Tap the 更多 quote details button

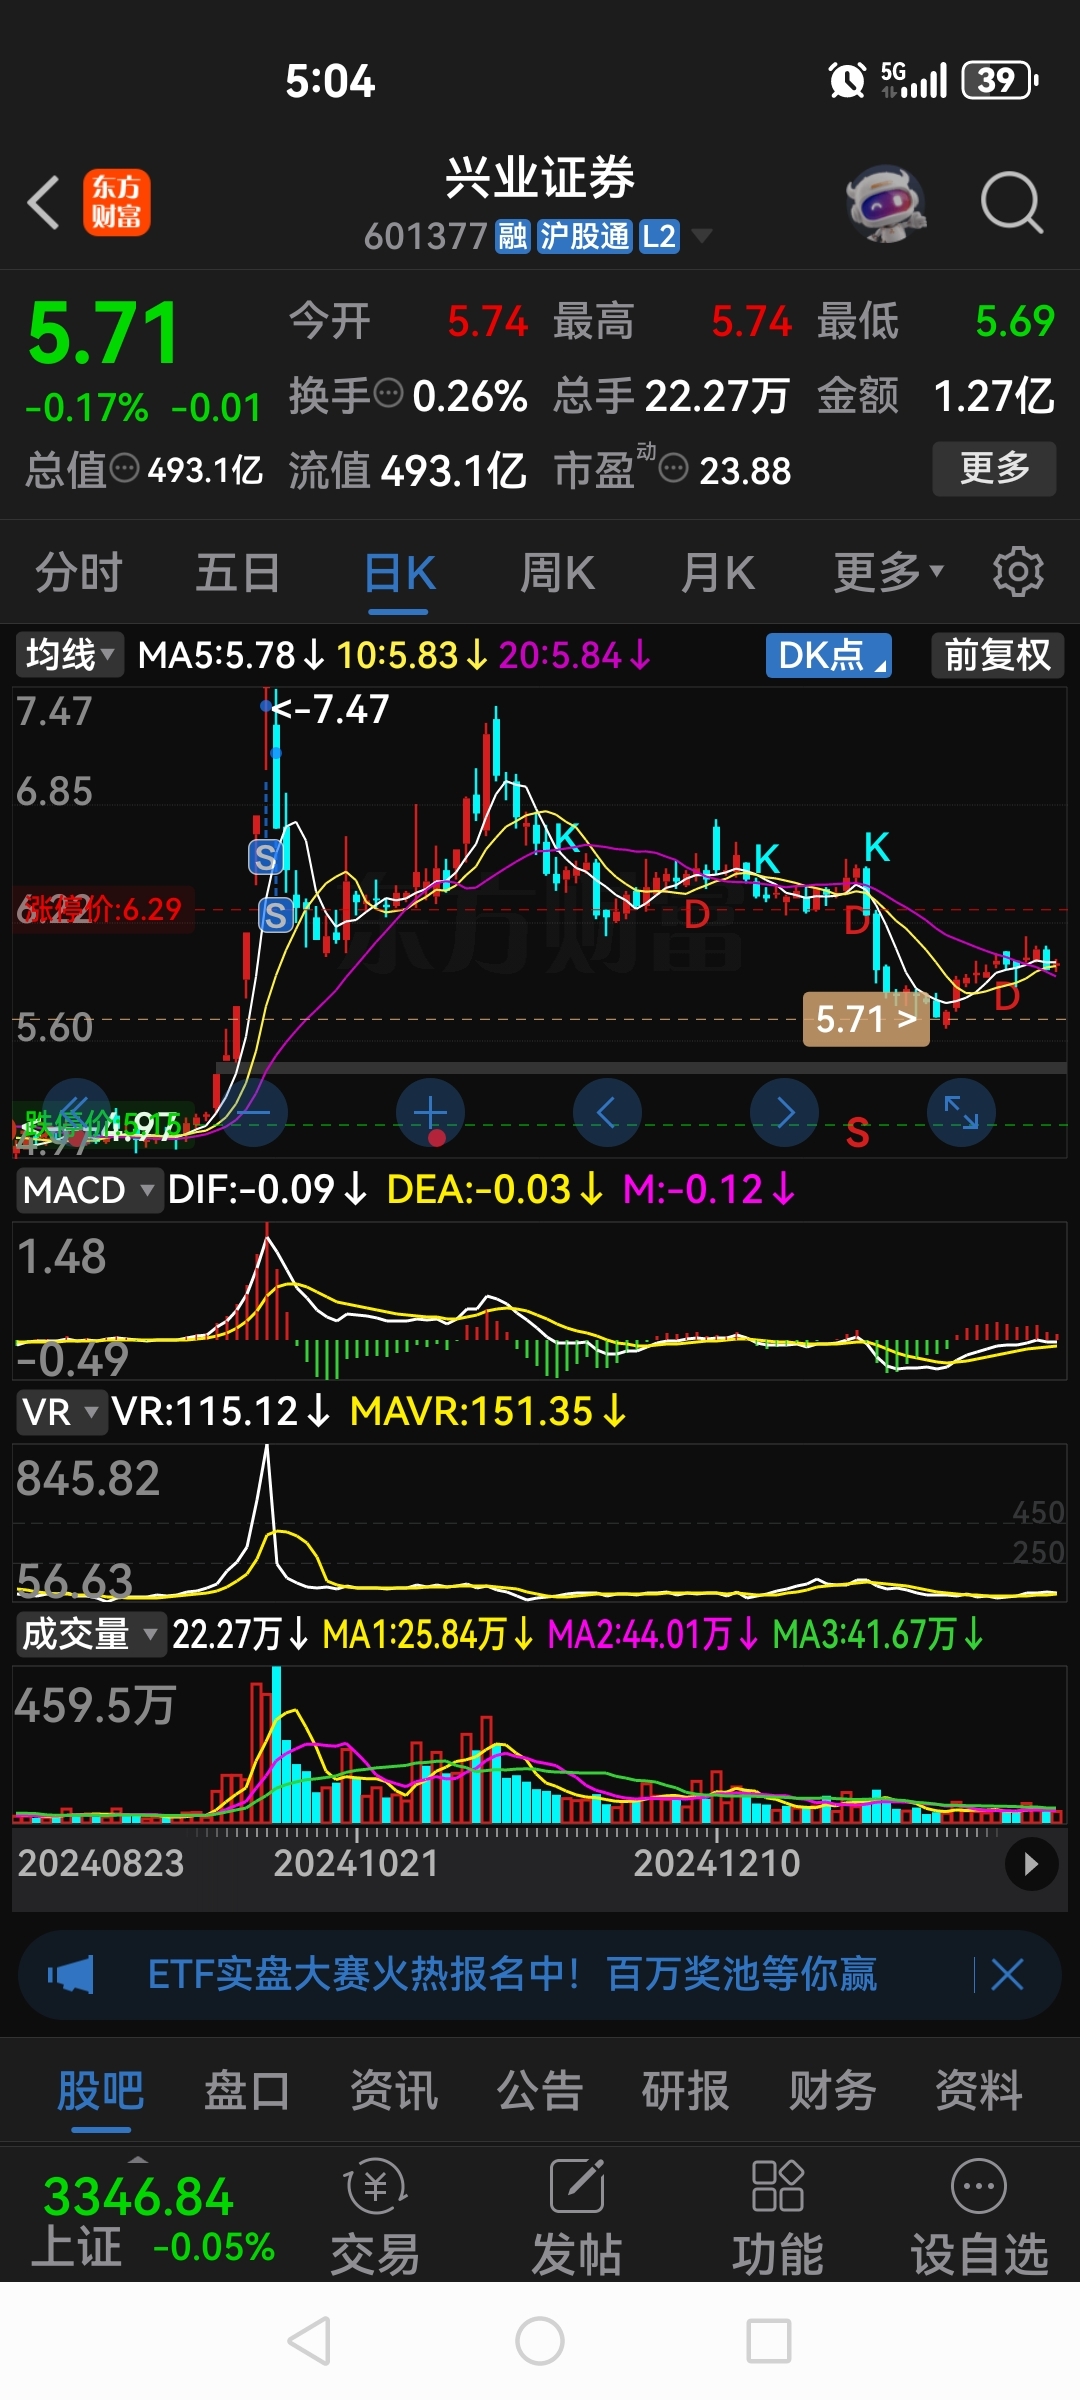994,468
